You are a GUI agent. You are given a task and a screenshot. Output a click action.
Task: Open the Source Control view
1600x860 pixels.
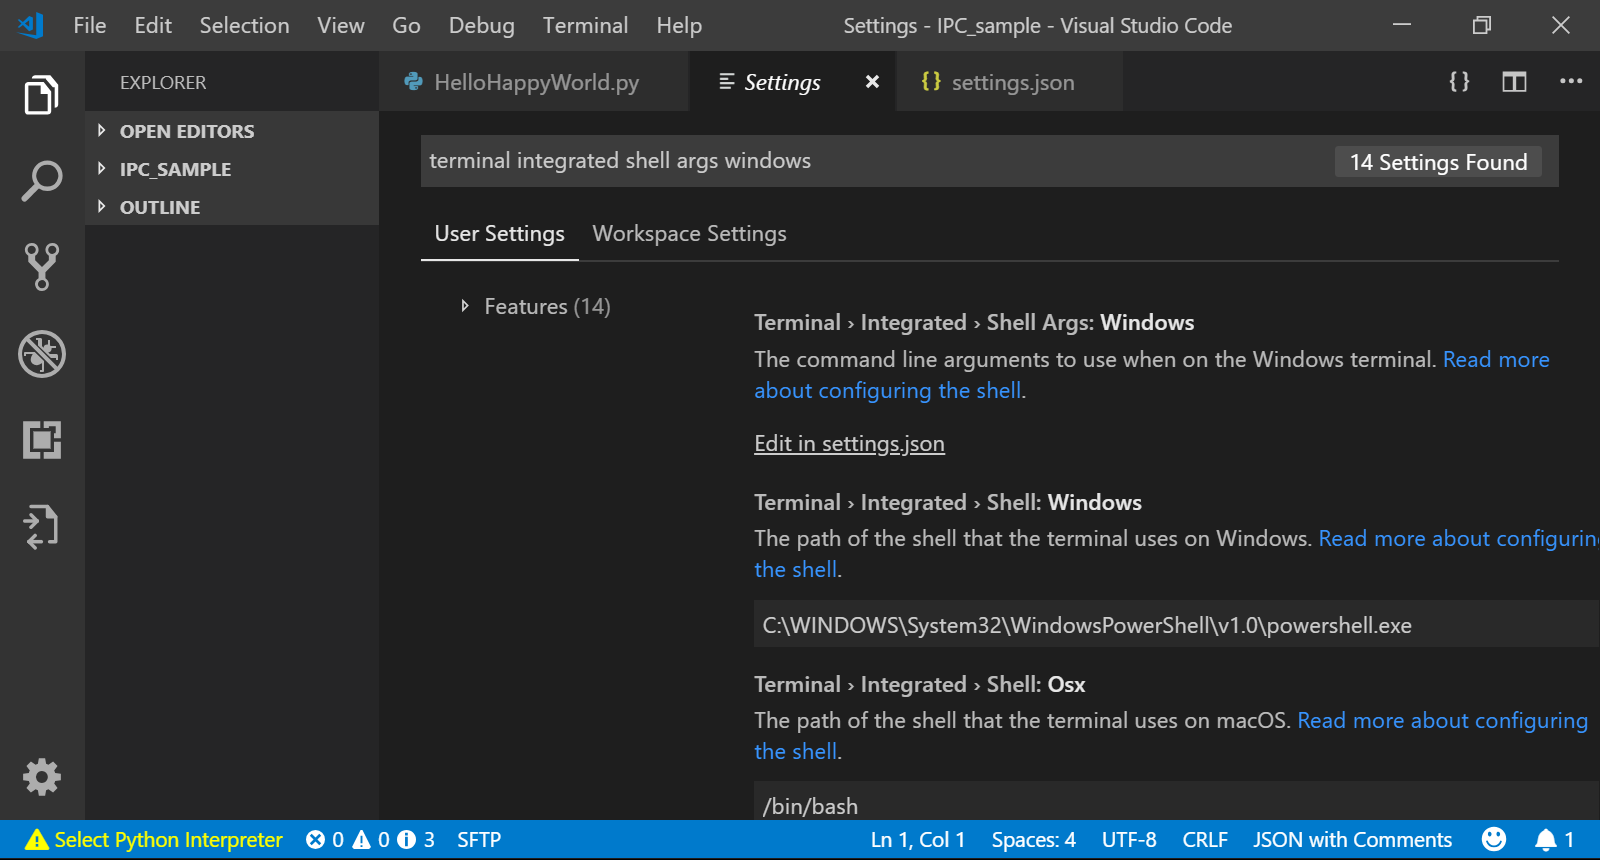point(41,267)
